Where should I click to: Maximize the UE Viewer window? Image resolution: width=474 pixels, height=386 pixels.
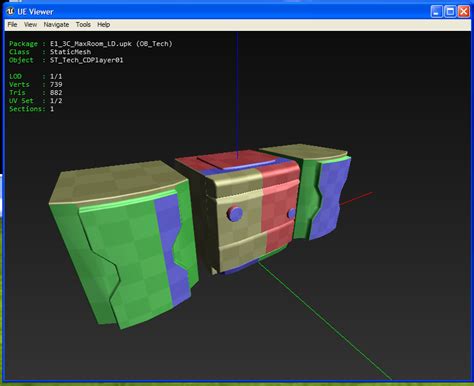coord(450,12)
